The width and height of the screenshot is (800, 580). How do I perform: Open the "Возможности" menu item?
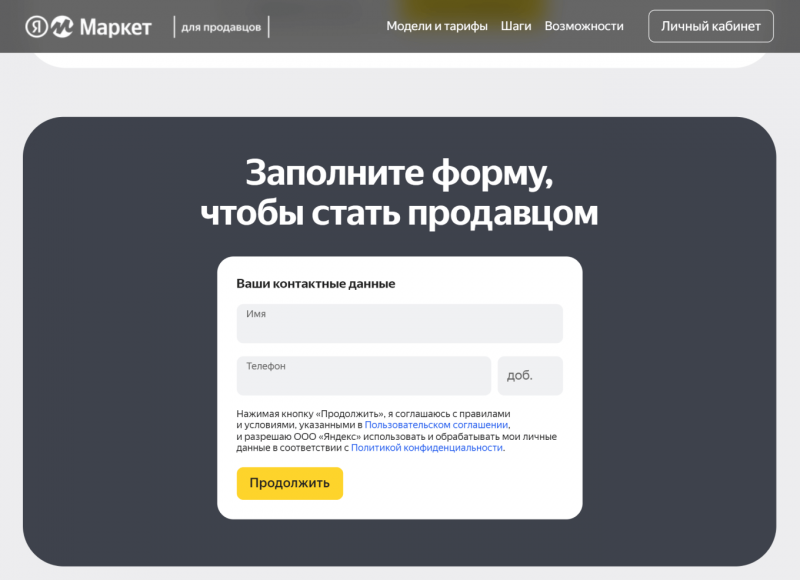point(584,26)
